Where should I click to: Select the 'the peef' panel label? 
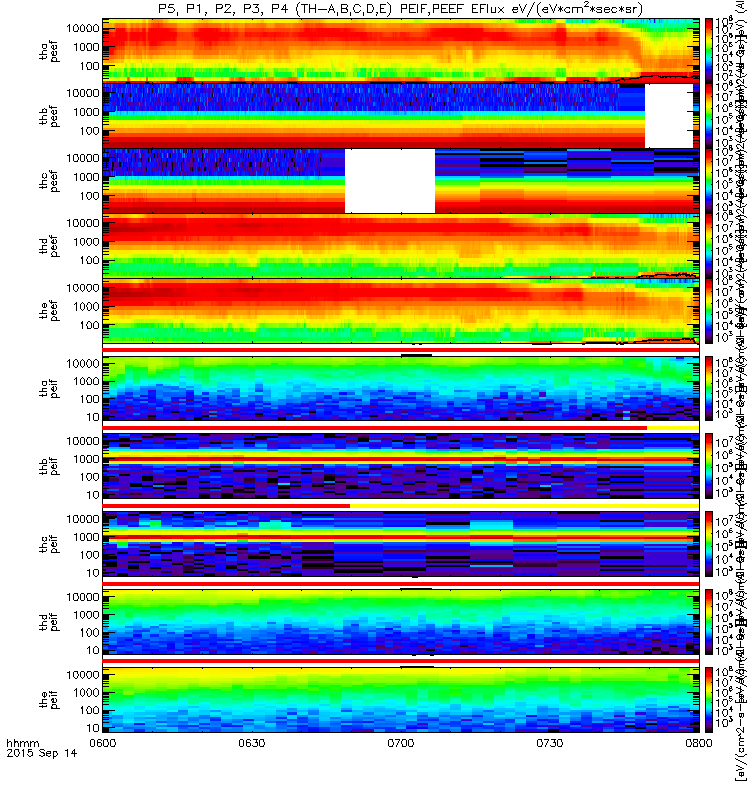pyautogui.click(x=49, y=310)
